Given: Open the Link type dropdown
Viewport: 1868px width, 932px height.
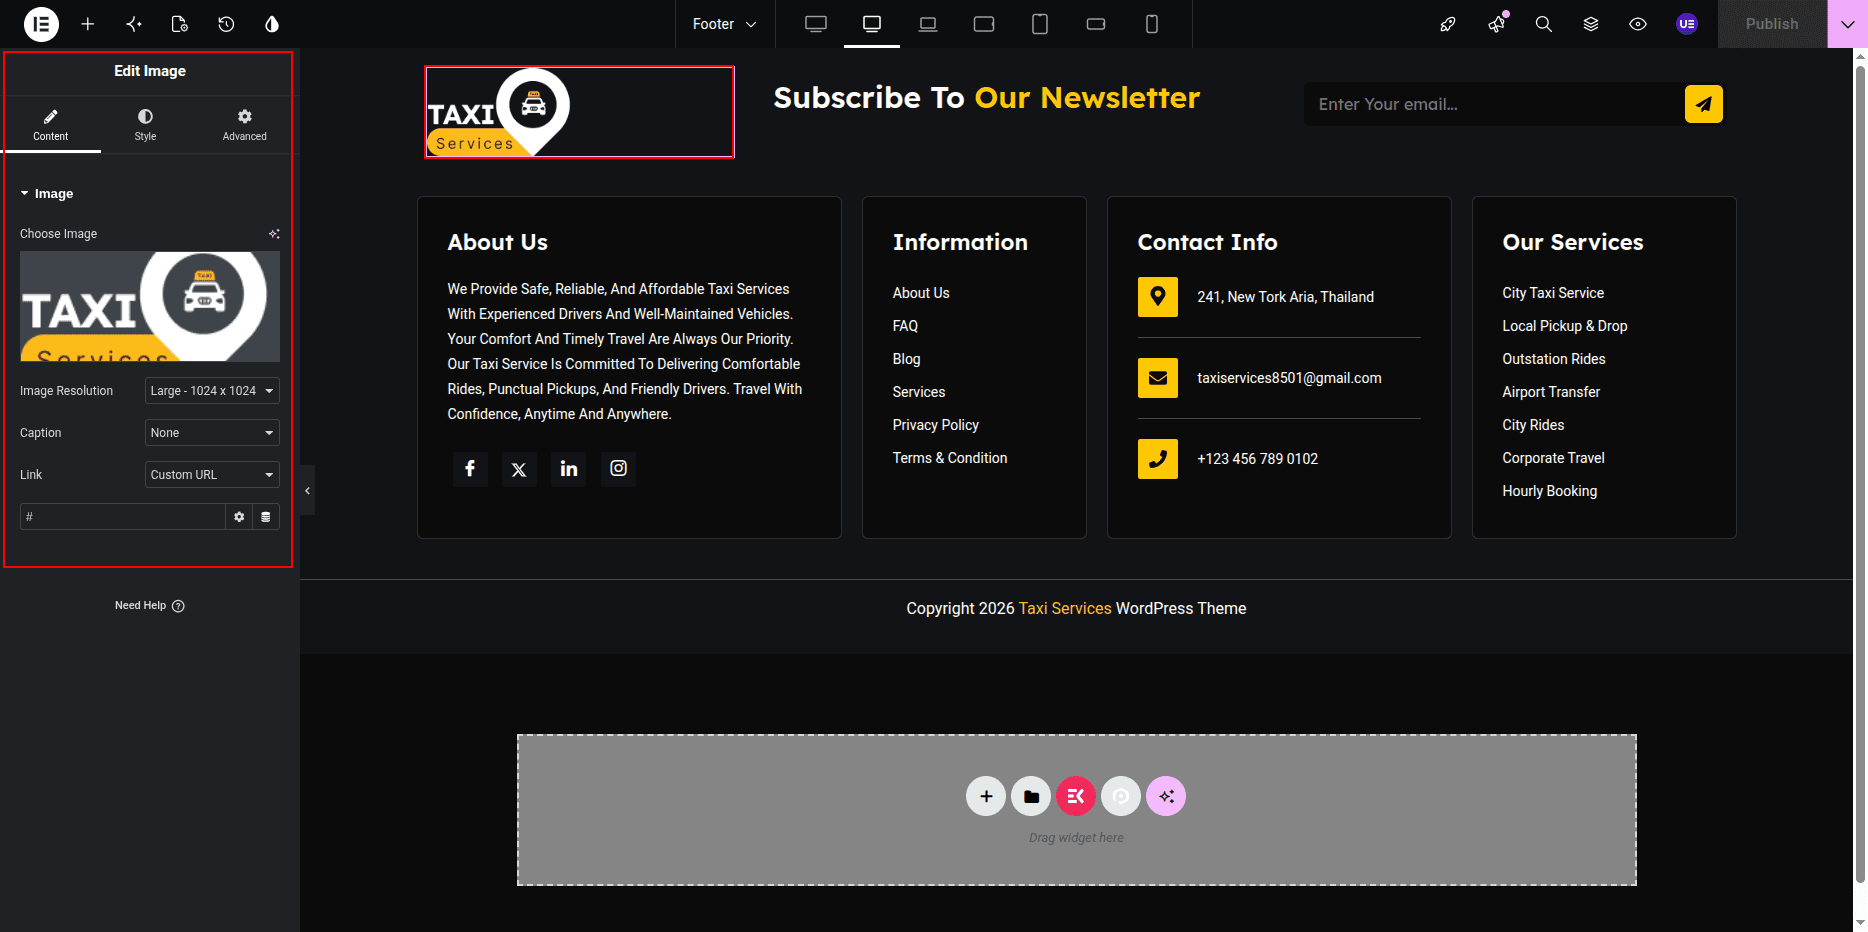Looking at the screenshot, I should tap(212, 475).
